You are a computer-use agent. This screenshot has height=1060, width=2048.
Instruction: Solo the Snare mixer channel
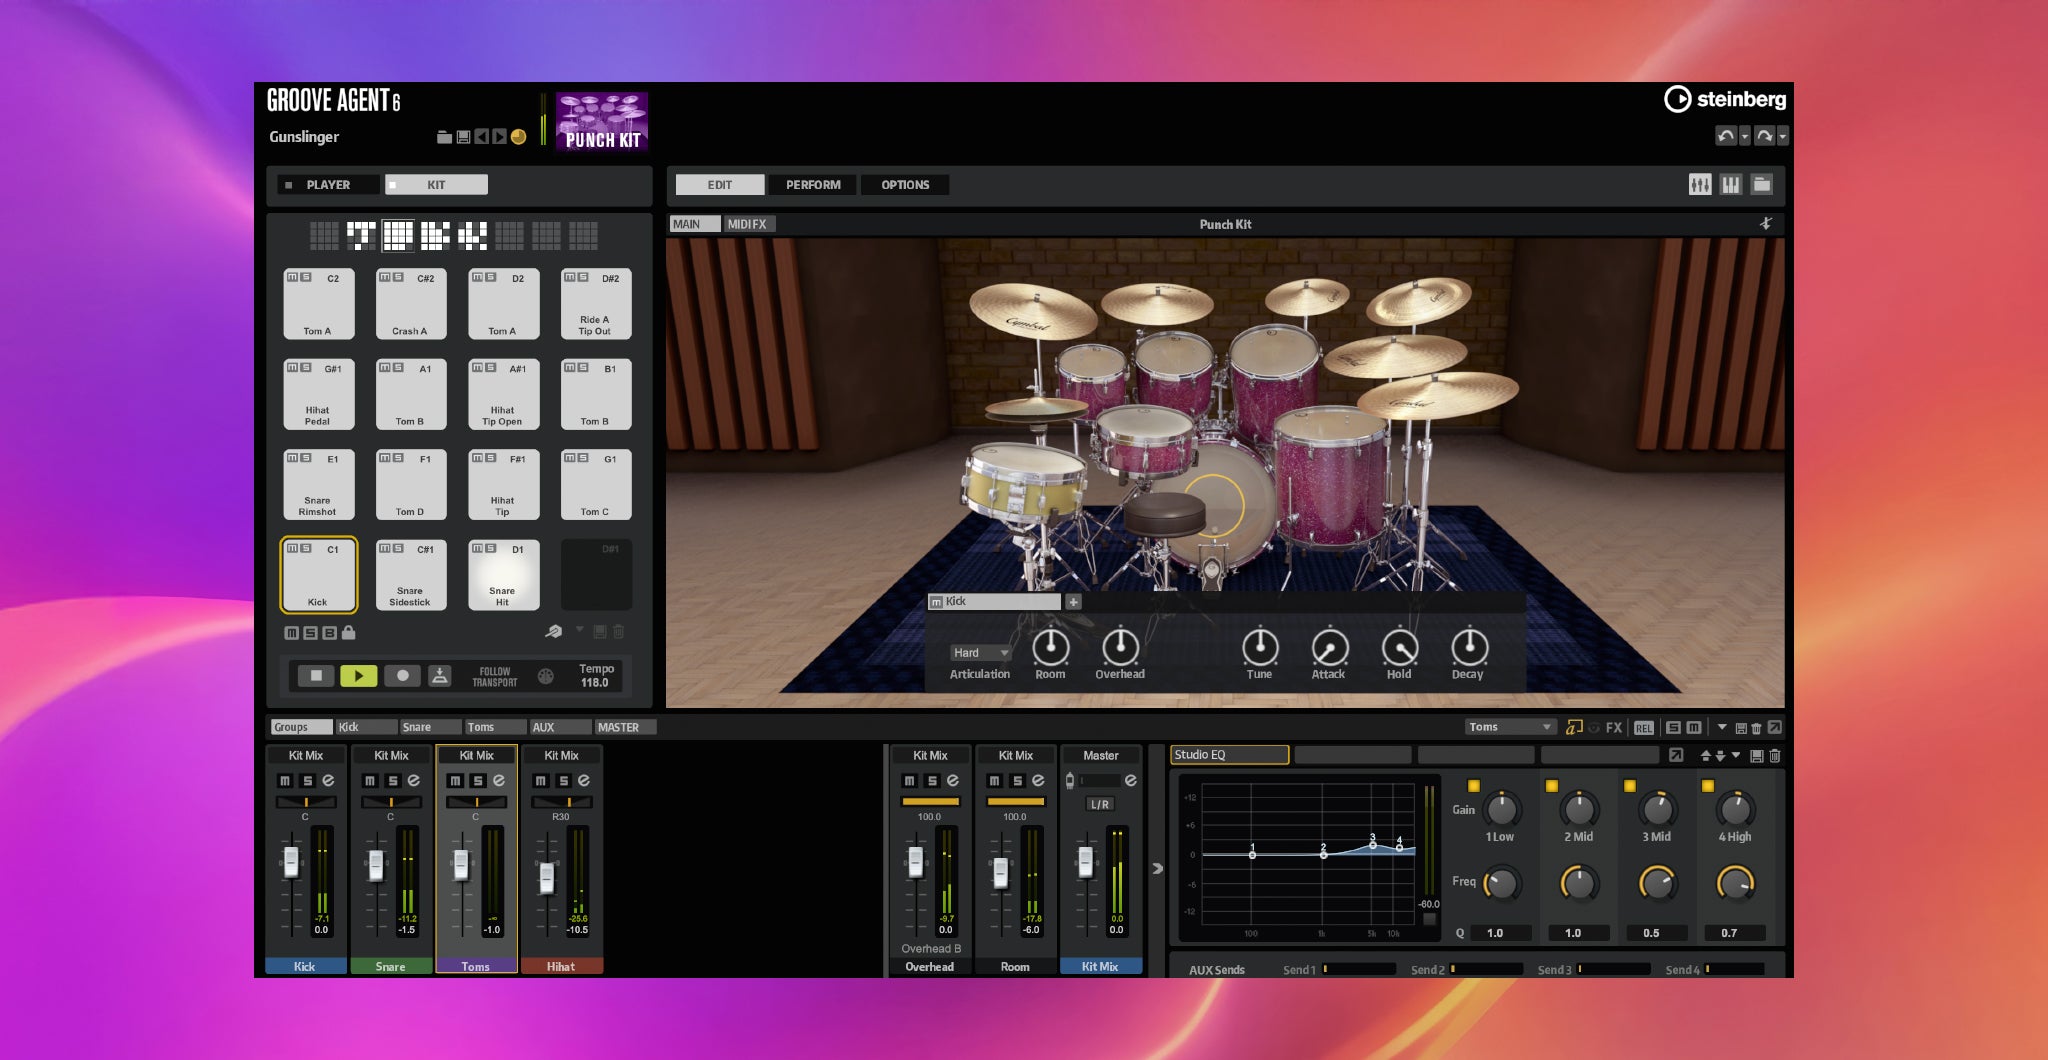click(x=393, y=781)
